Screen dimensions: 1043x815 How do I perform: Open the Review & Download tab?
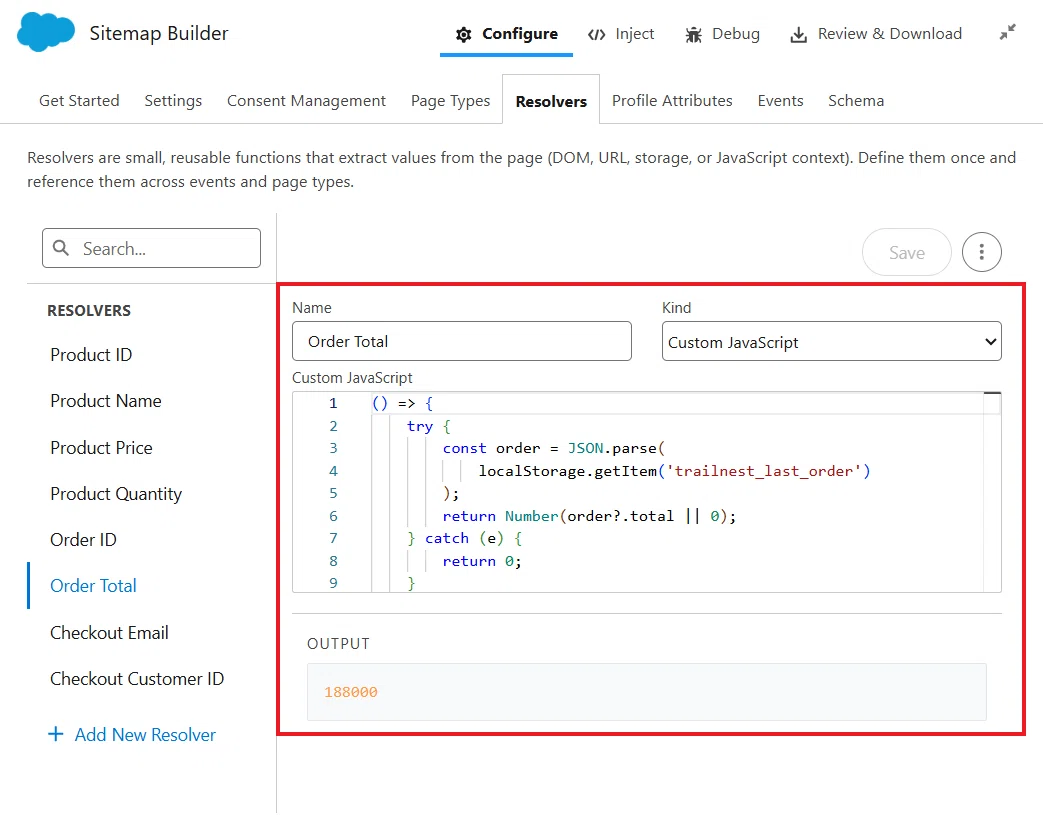[875, 34]
